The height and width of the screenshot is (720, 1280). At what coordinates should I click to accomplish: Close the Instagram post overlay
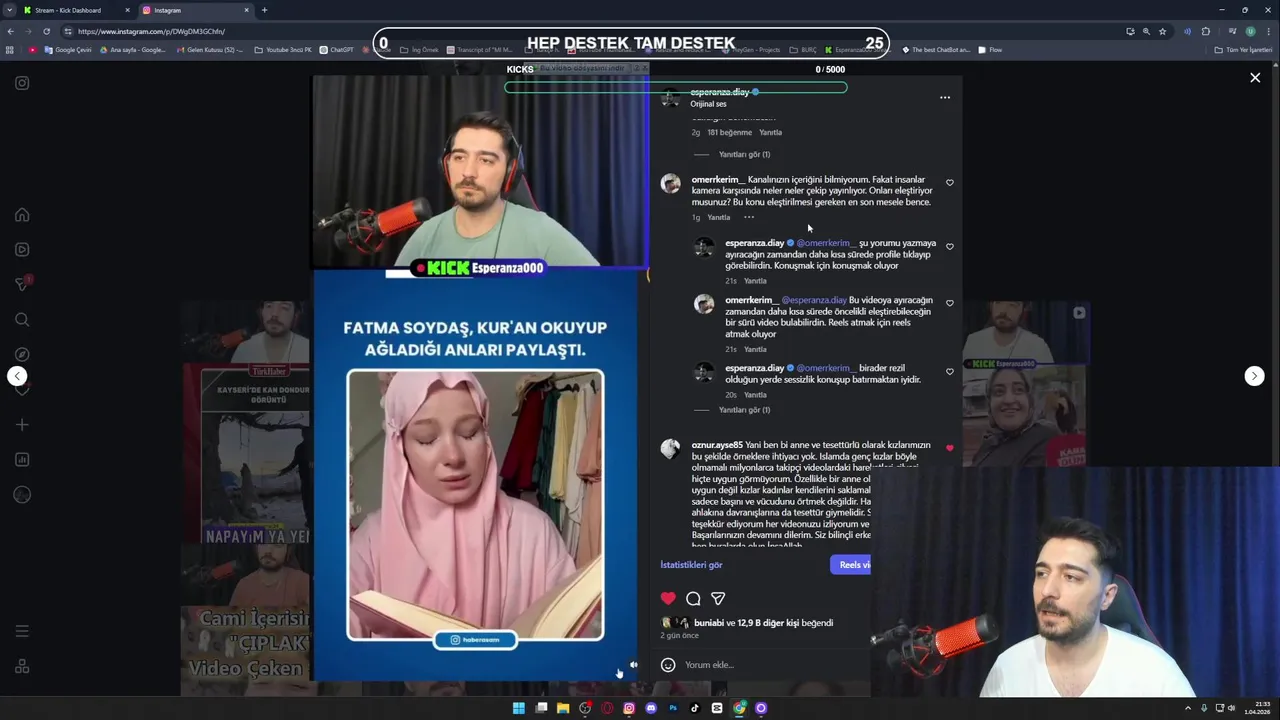tap(1255, 78)
